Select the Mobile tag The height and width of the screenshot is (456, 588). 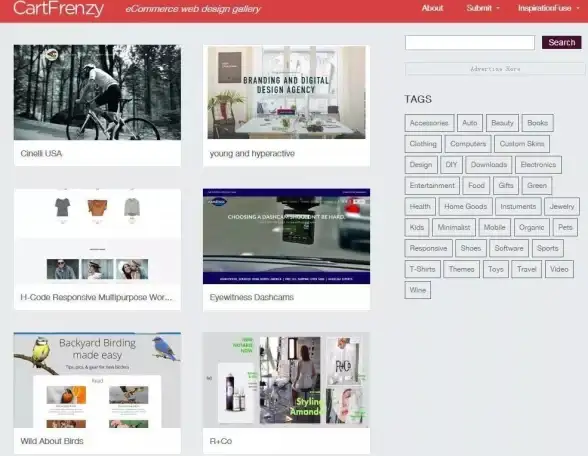[495, 228]
